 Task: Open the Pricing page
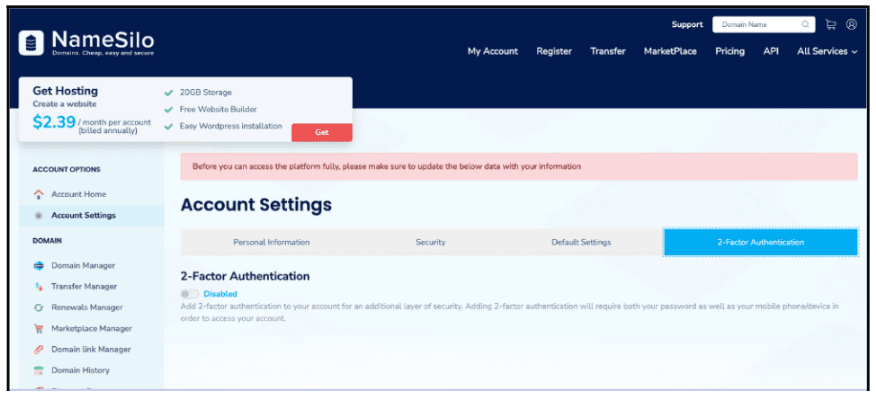click(x=730, y=51)
